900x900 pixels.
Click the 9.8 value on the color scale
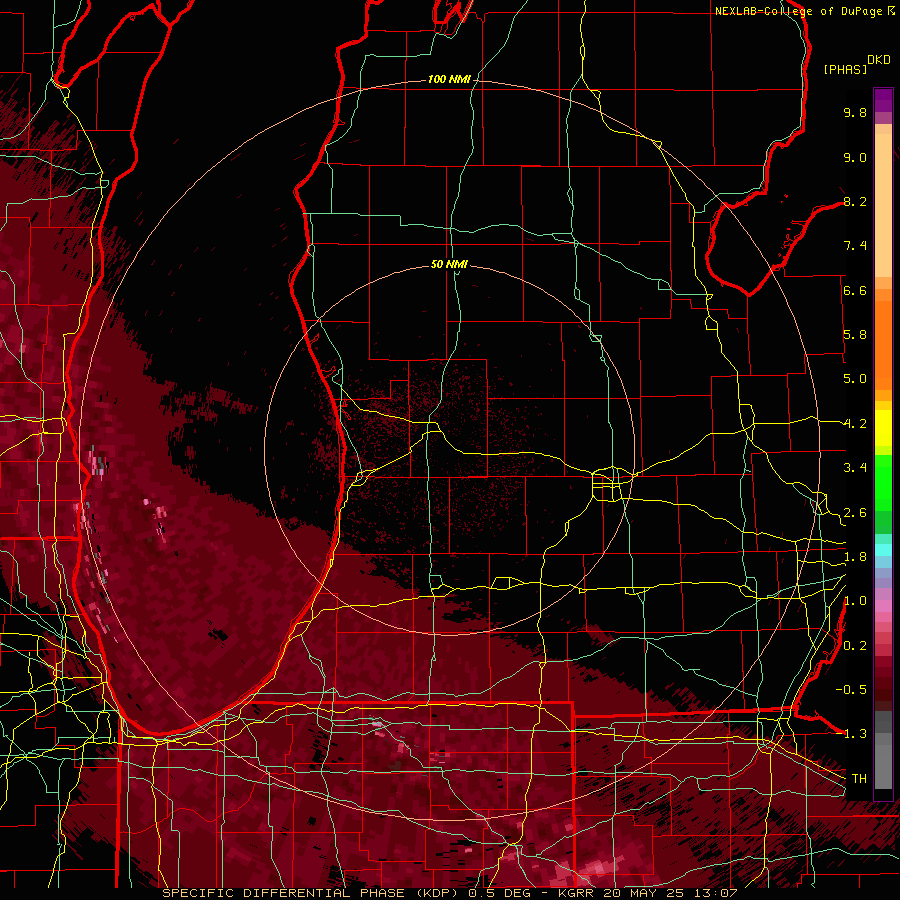[855, 112]
